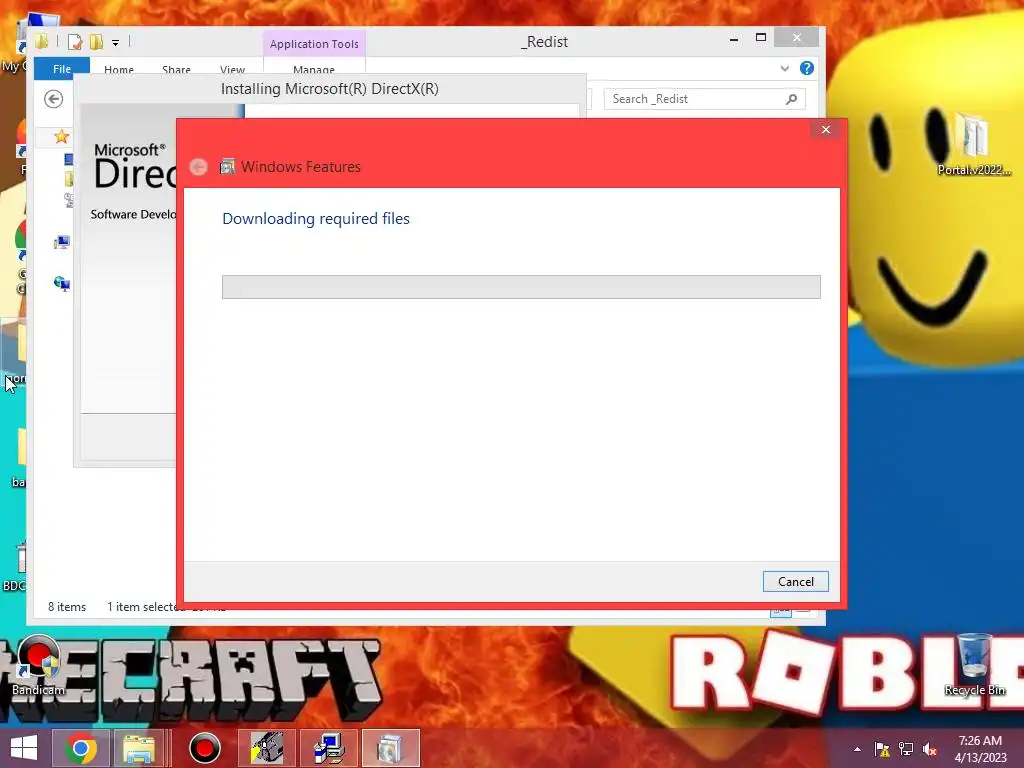The image size is (1024, 768).
Task: Maximize the _Redist Explorer window
Action: (x=761, y=38)
